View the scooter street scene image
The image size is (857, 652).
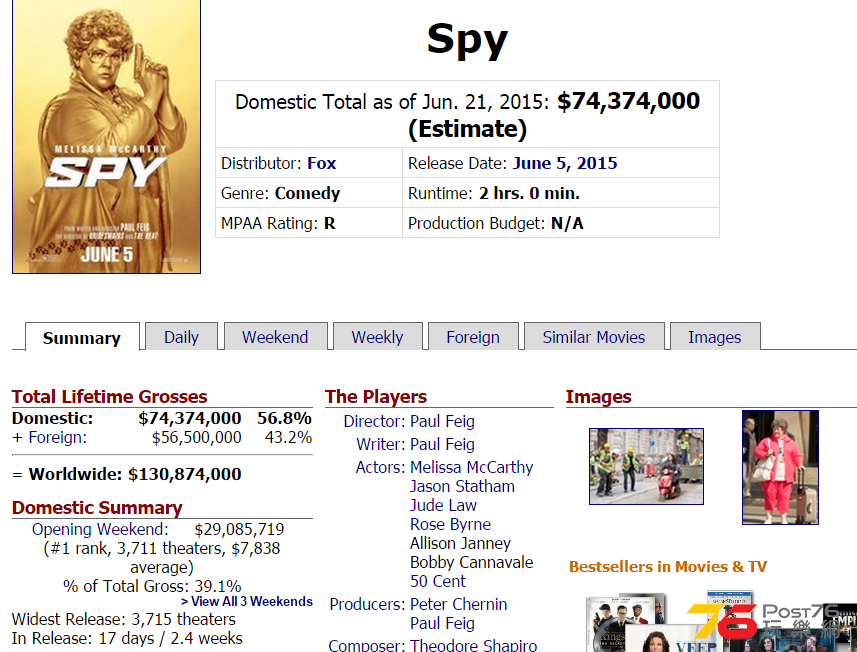tap(647, 466)
